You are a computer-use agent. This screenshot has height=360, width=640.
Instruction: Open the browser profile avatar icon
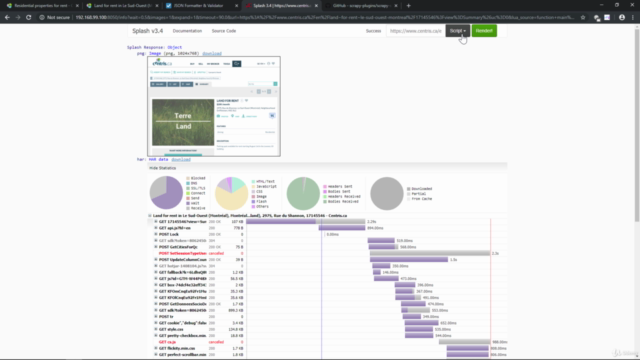click(622, 18)
